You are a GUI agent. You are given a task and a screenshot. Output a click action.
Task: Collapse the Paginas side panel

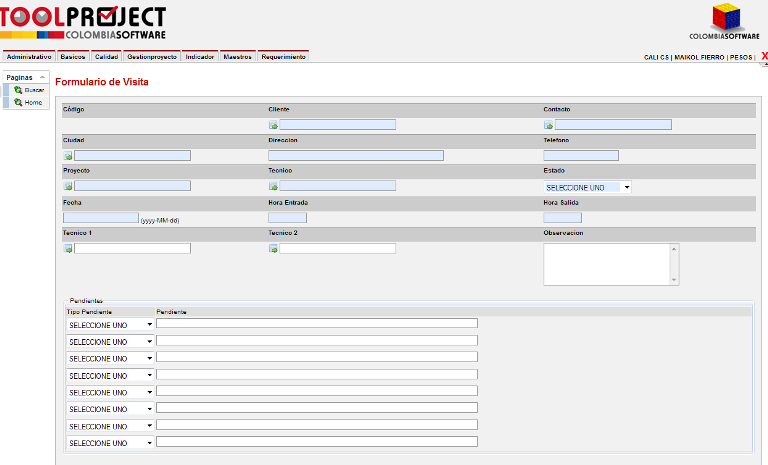[x=43, y=77]
